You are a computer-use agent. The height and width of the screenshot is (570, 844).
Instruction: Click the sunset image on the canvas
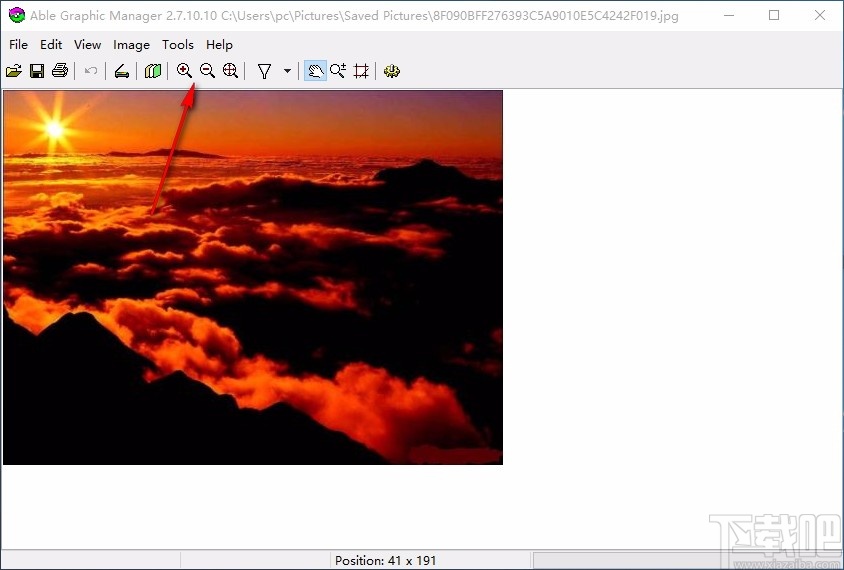coord(253,277)
